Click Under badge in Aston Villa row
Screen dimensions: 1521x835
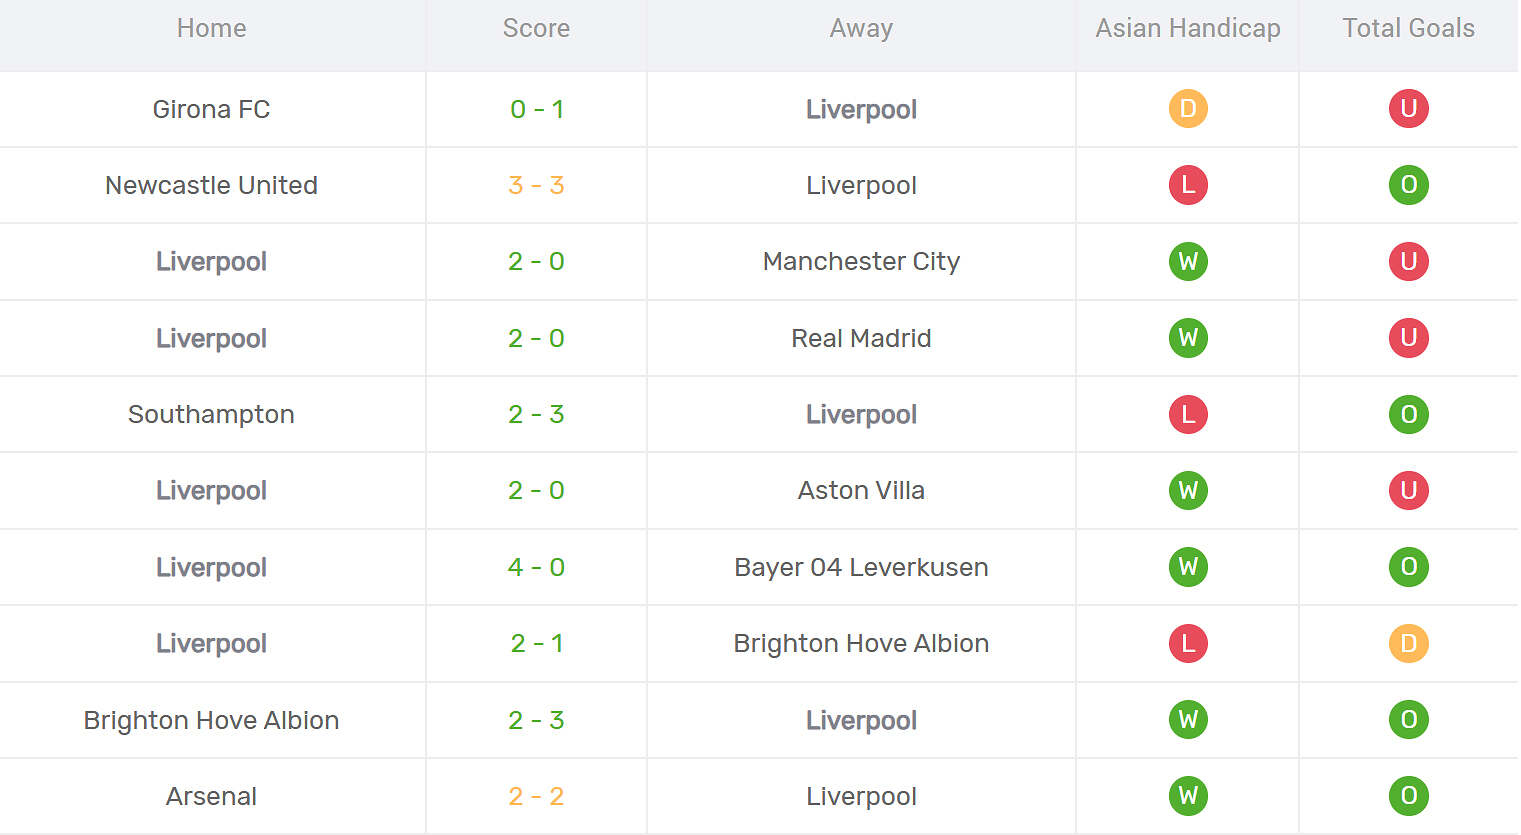tap(1408, 491)
